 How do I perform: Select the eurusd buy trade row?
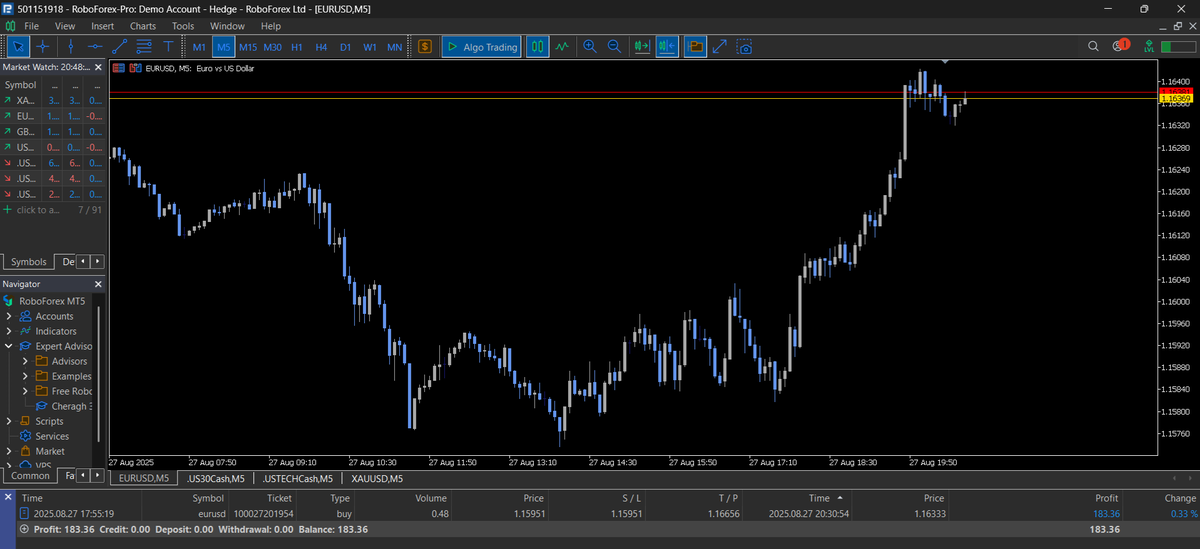(600, 513)
